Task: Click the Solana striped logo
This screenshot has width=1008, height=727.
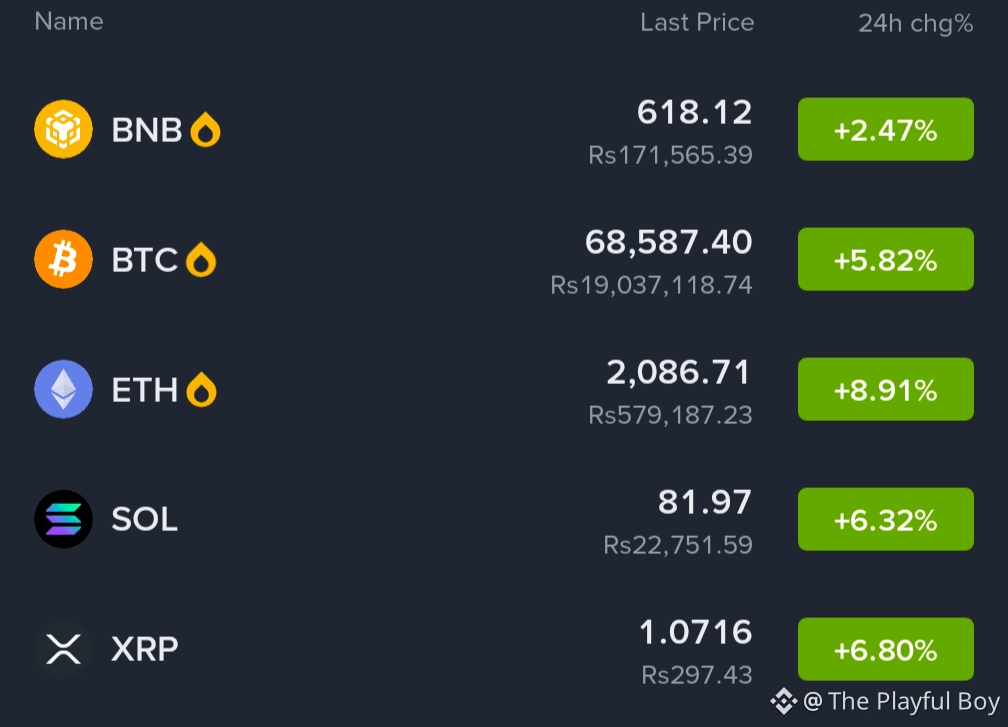Action: 63,519
